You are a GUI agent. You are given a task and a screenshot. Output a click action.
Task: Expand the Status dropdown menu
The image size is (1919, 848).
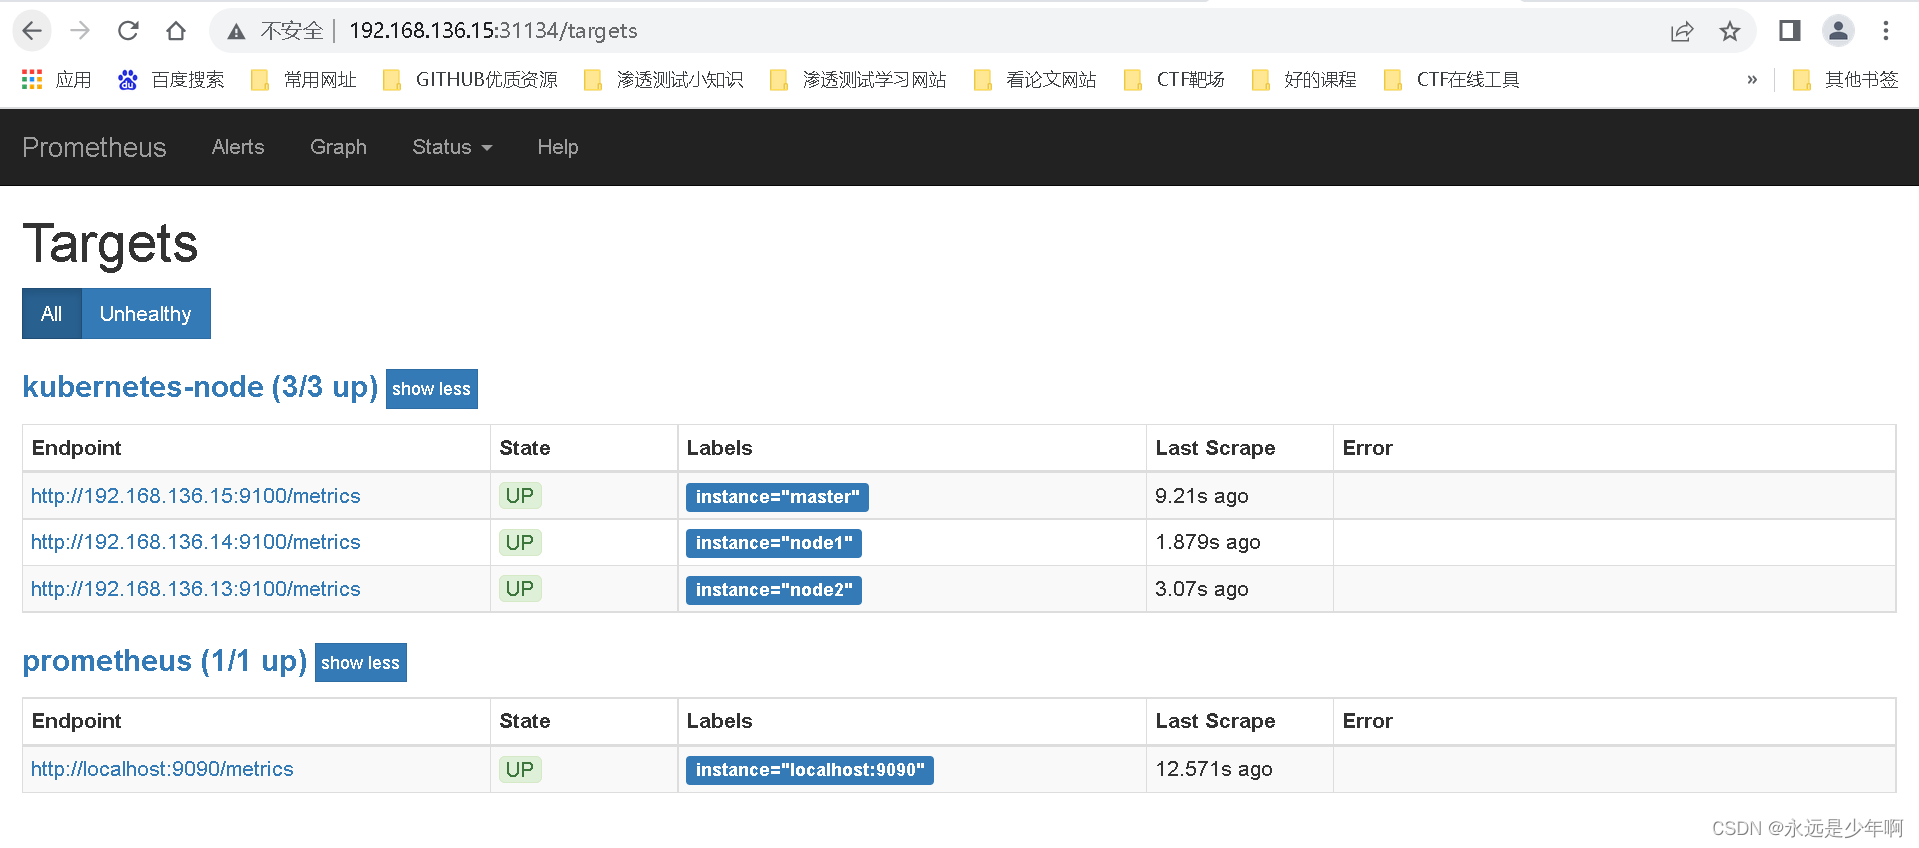click(x=452, y=147)
